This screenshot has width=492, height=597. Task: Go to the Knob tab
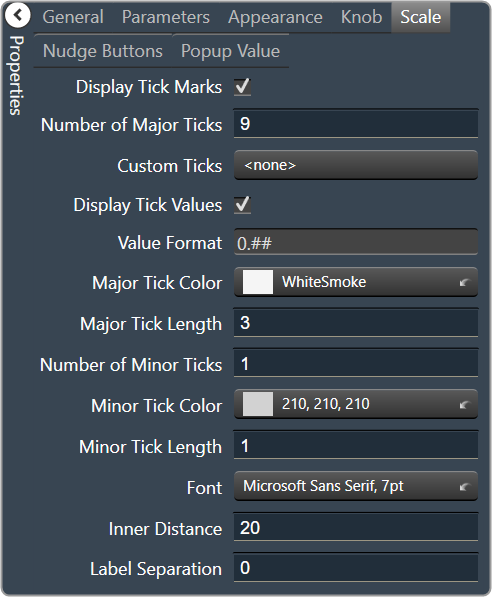[361, 17]
